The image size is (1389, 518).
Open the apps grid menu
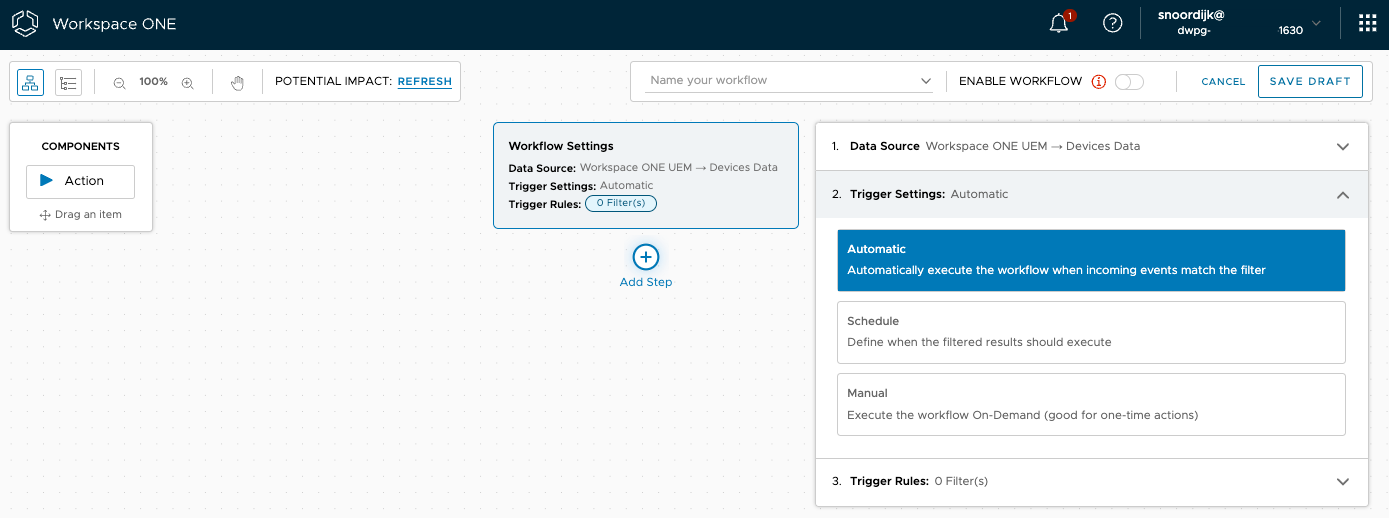click(1367, 24)
